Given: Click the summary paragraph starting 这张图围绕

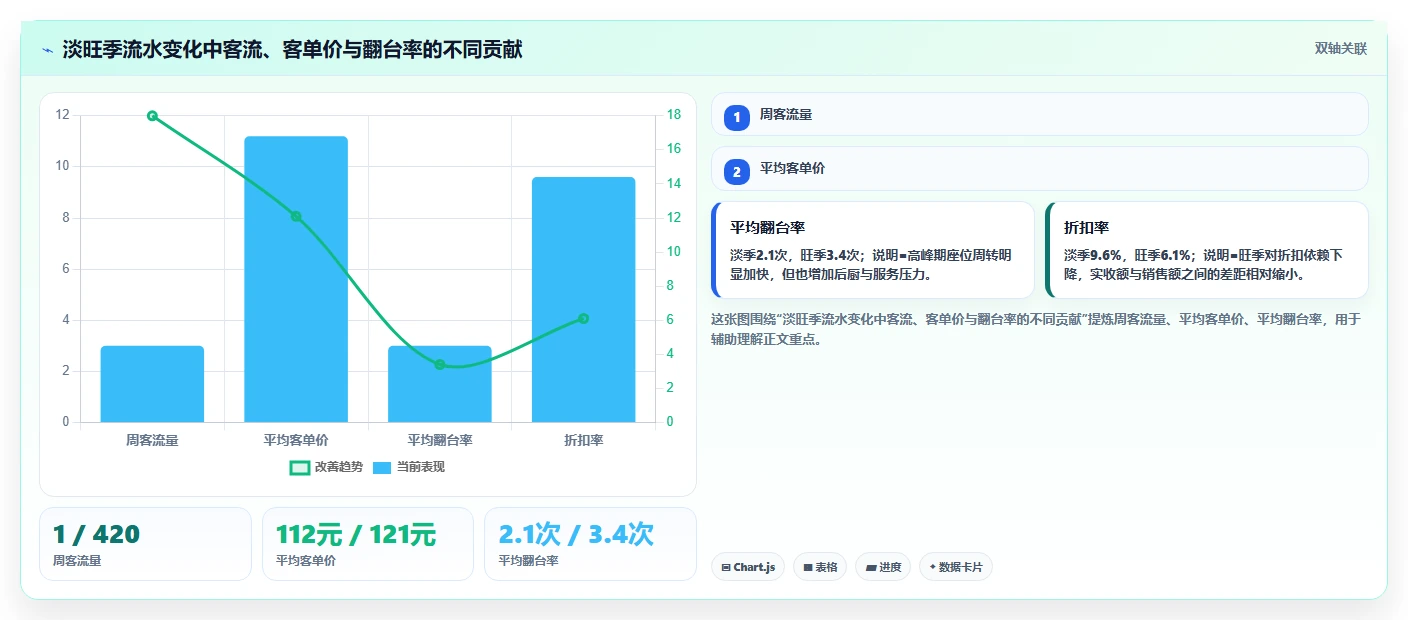Looking at the screenshot, I should 1036,329.
